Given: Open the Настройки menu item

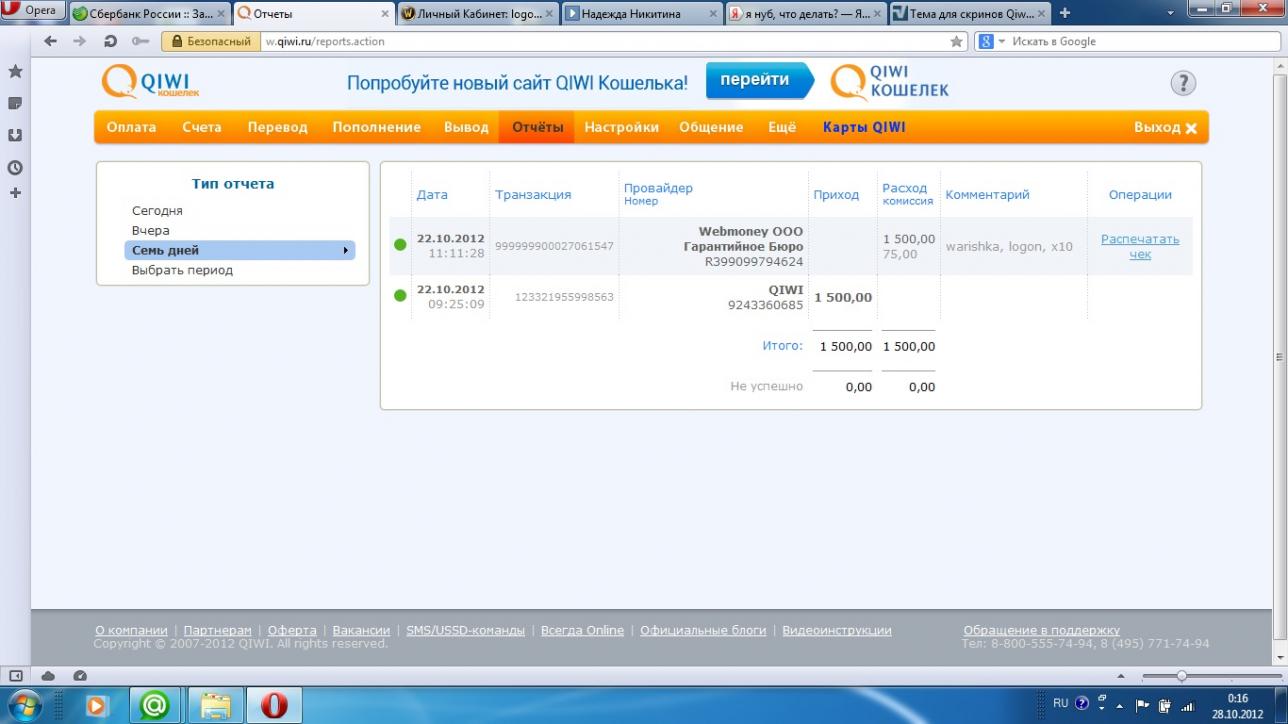Looking at the screenshot, I should 621,127.
